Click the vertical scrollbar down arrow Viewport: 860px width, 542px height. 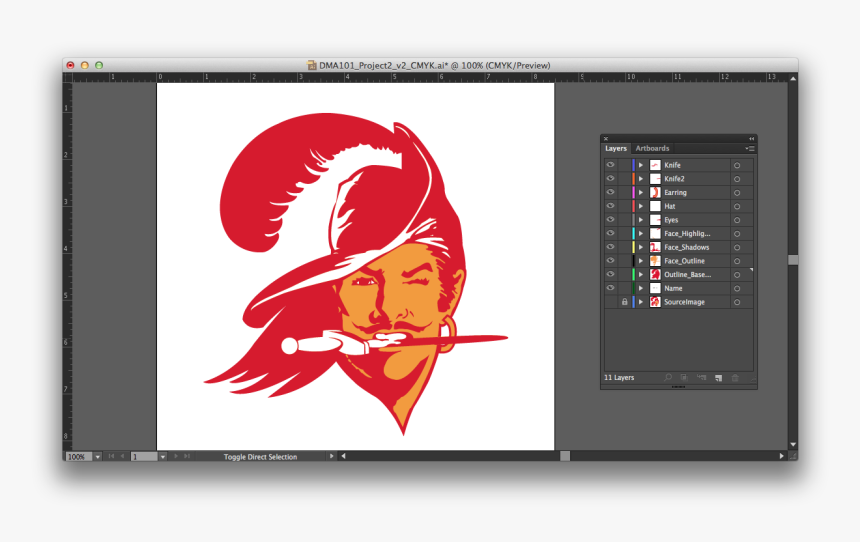[x=793, y=444]
